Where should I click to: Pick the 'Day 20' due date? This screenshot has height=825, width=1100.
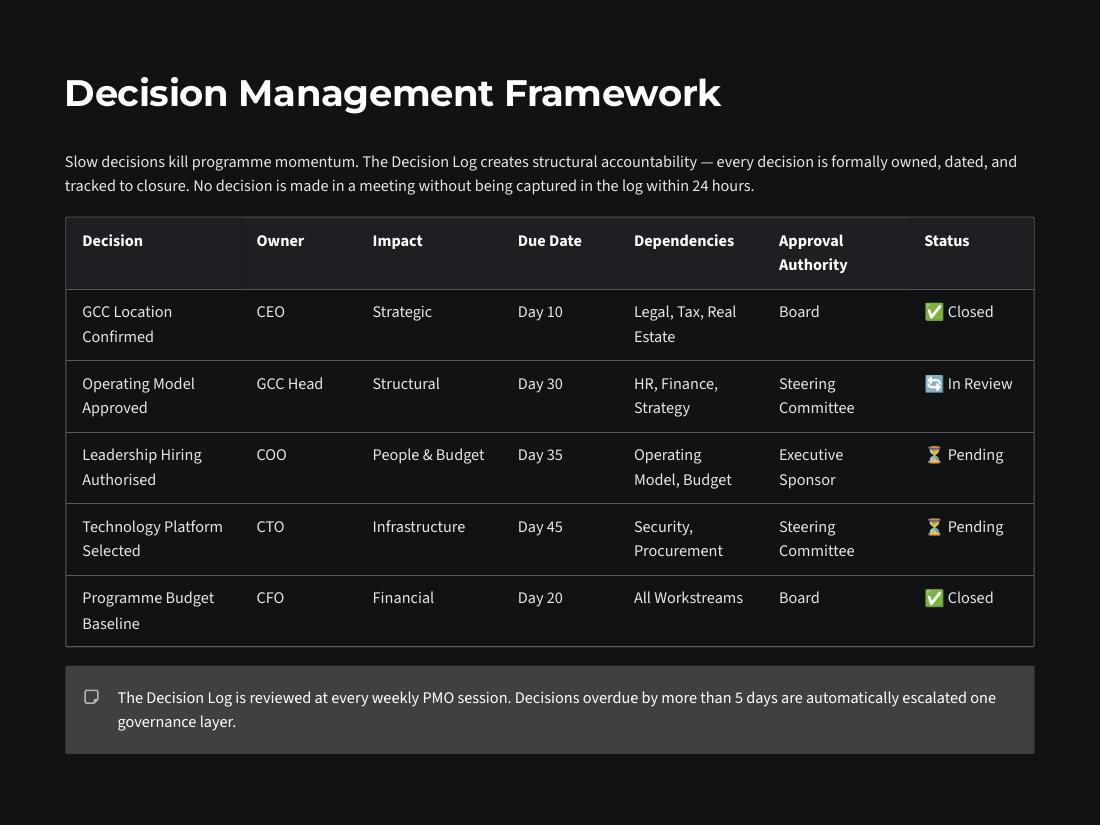coord(540,598)
